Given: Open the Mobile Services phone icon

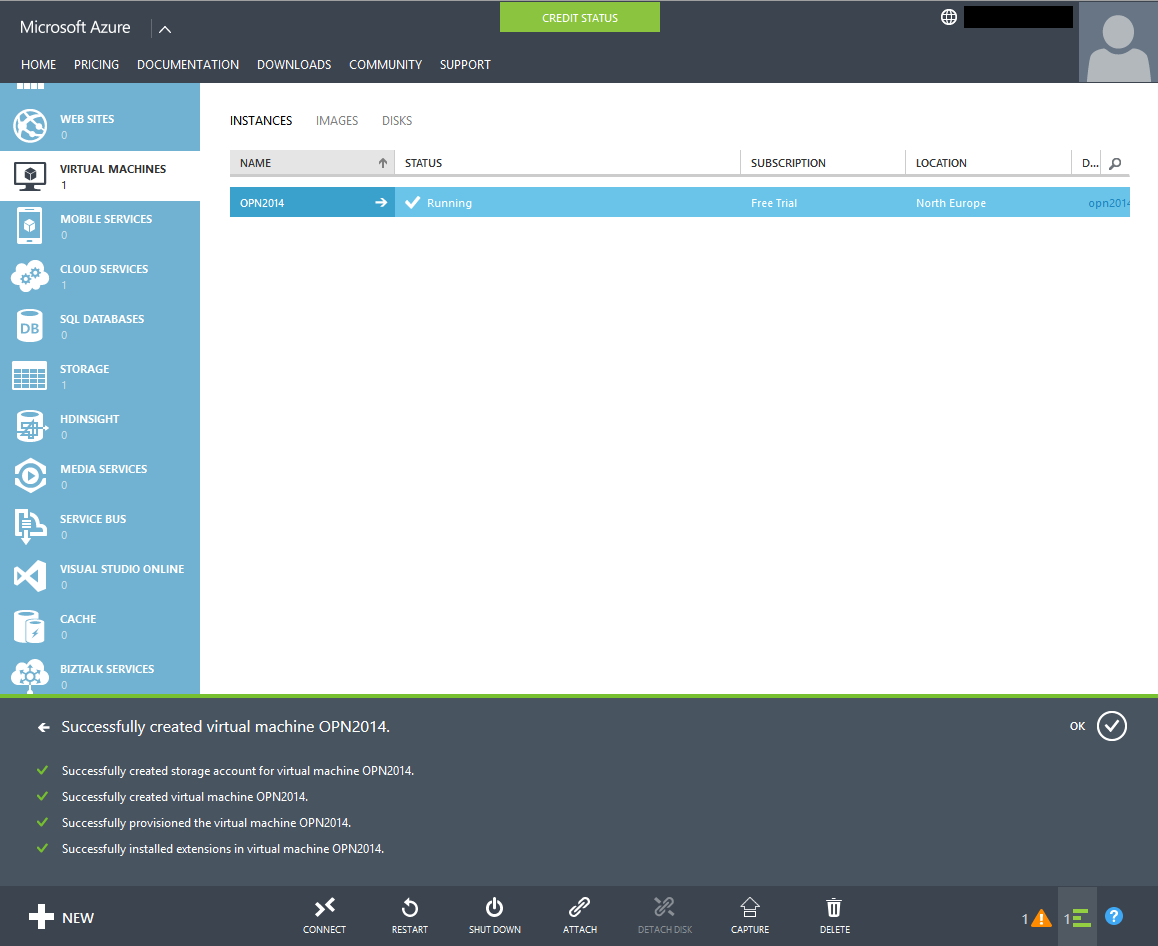Looking at the screenshot, I should click(x=30, y=225).
